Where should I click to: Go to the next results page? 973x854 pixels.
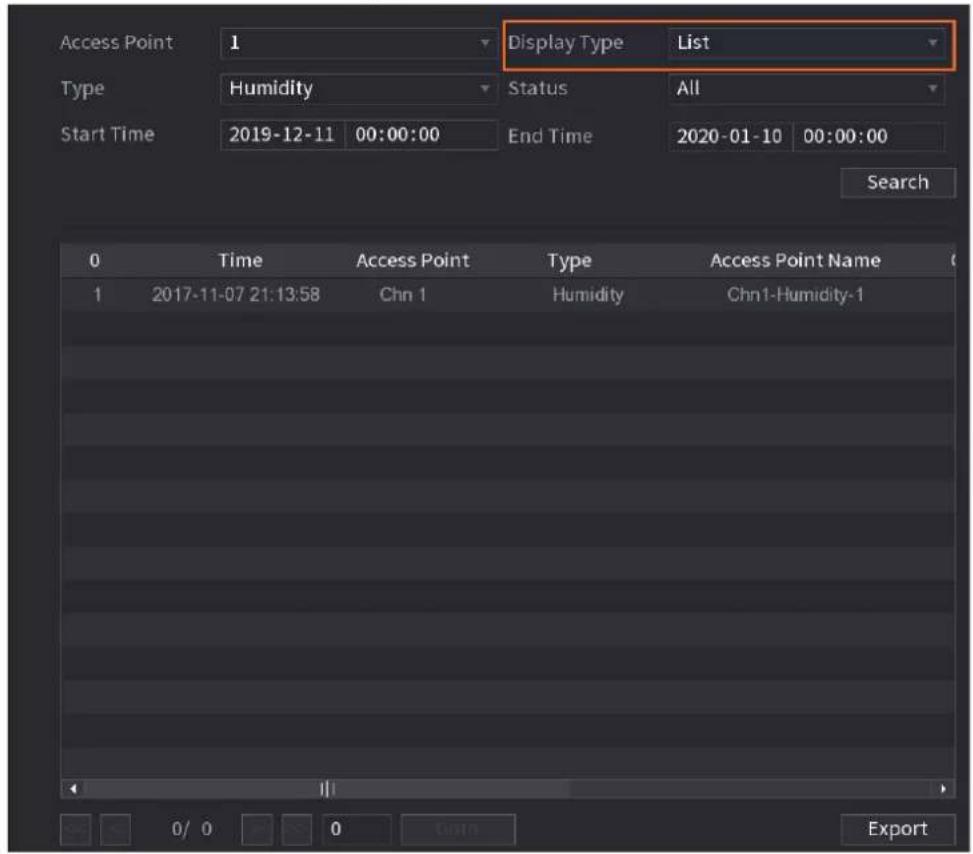tap(257, 829)
